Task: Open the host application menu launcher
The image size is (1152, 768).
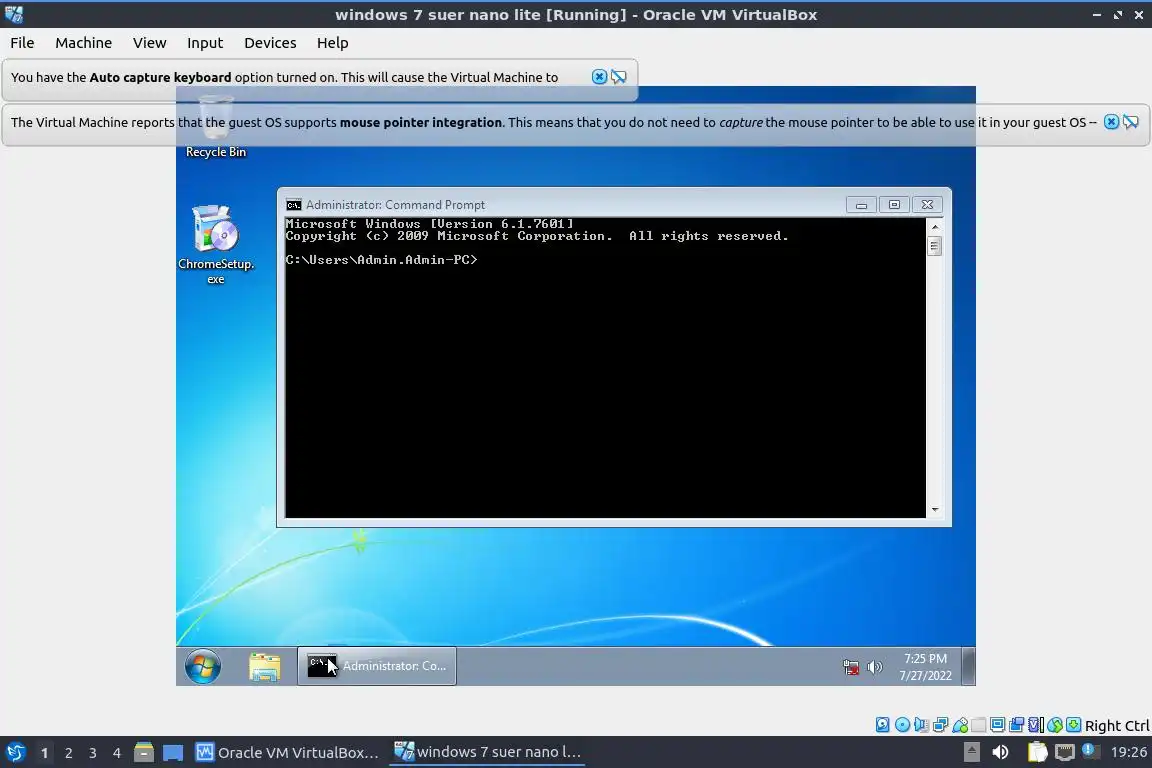Action: point(15,752)
